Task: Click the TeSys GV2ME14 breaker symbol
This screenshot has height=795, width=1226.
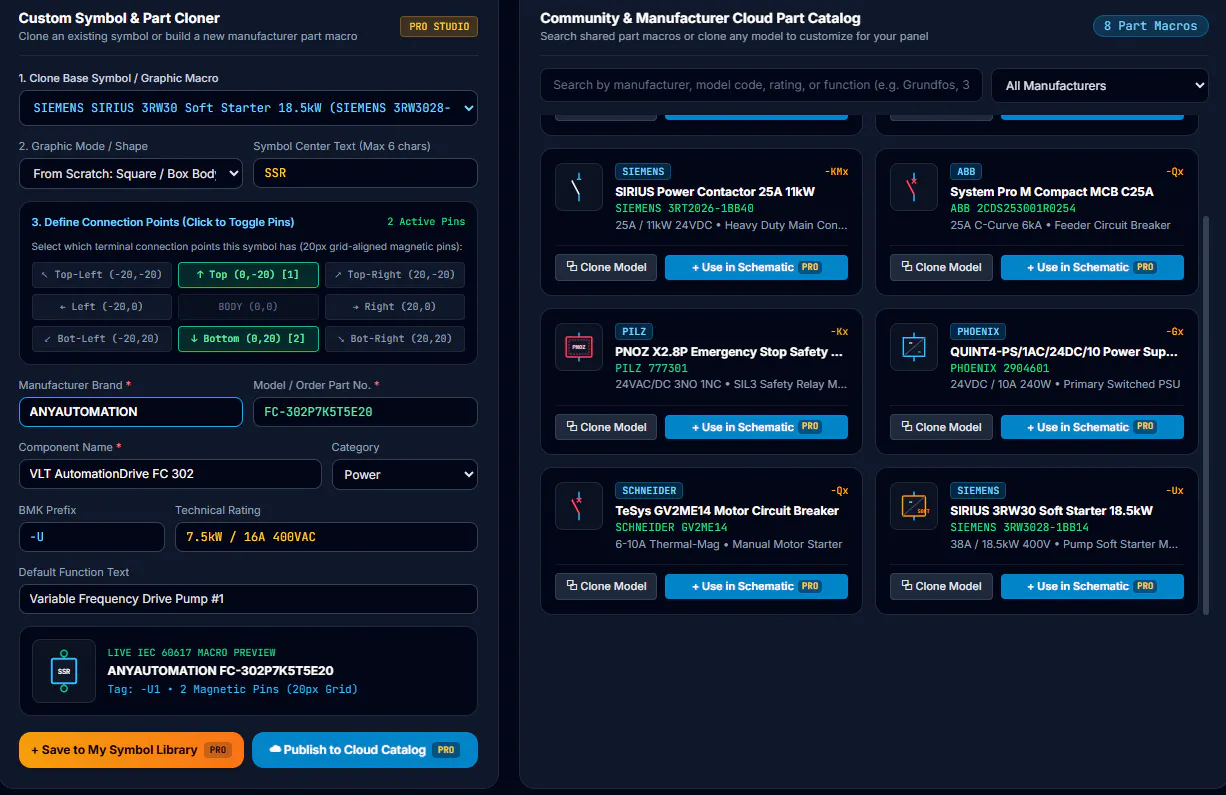Action: (x=579, y=506)
